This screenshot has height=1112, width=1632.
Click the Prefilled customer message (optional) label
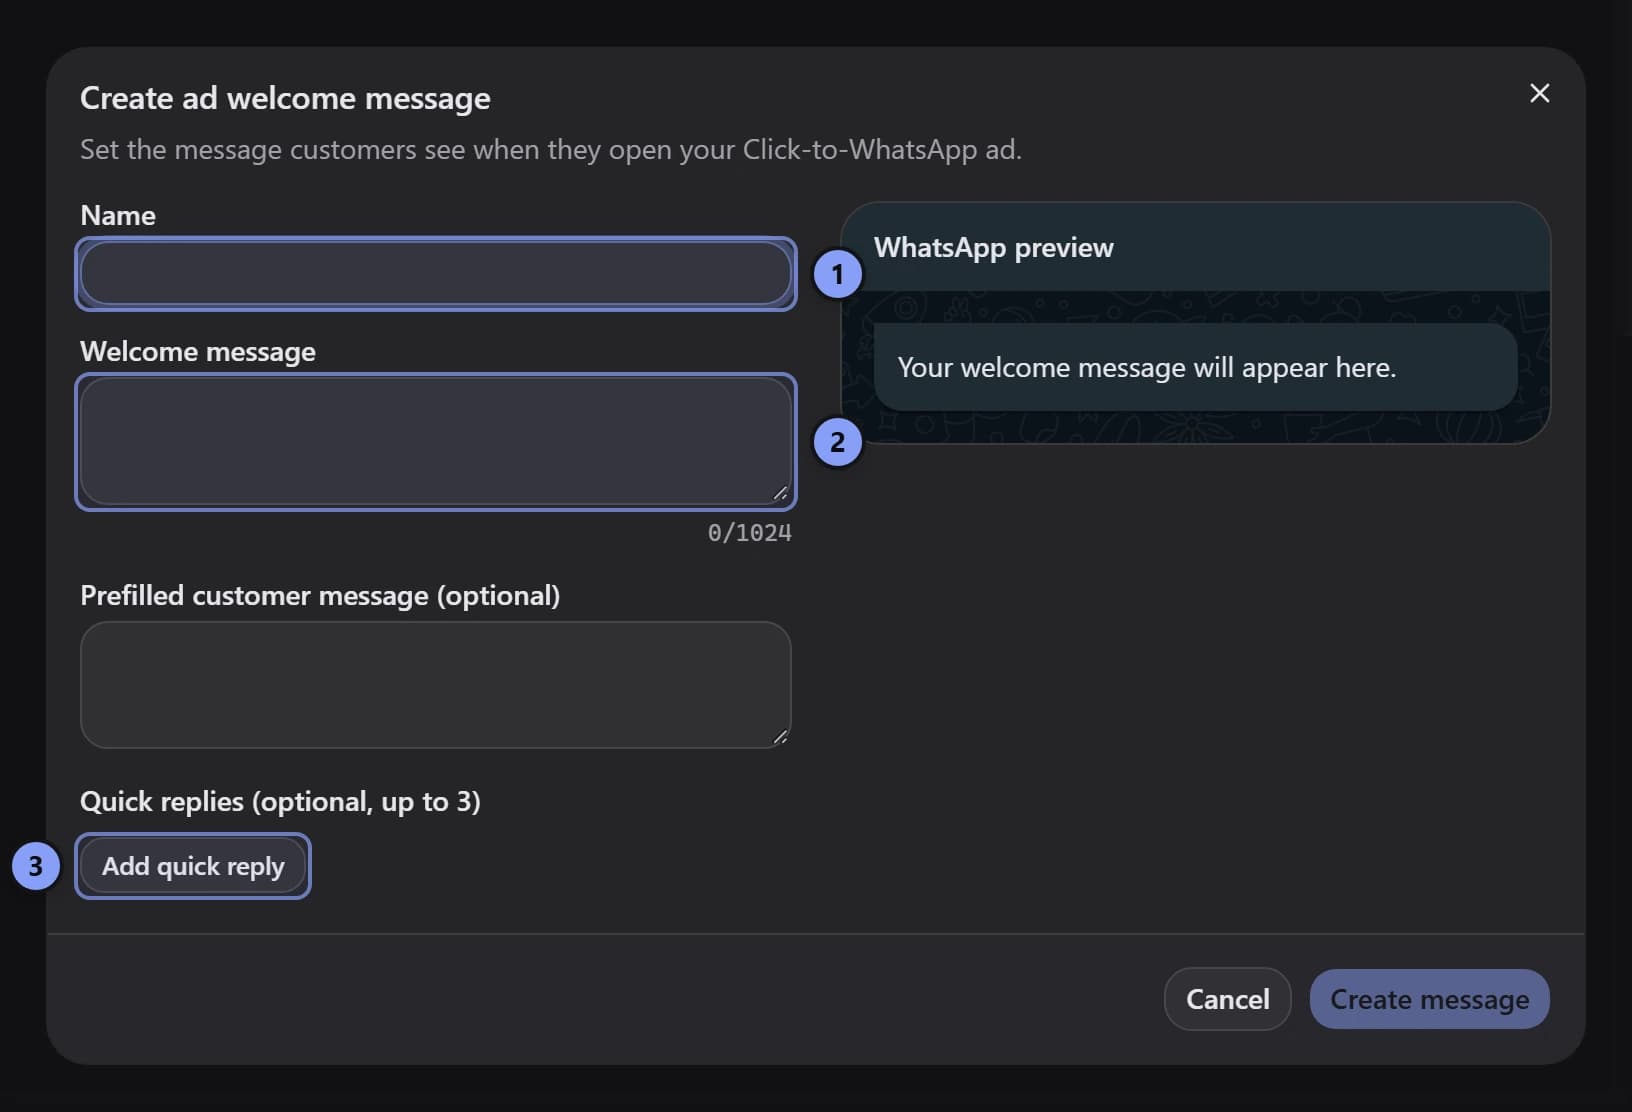coord(320,595)
